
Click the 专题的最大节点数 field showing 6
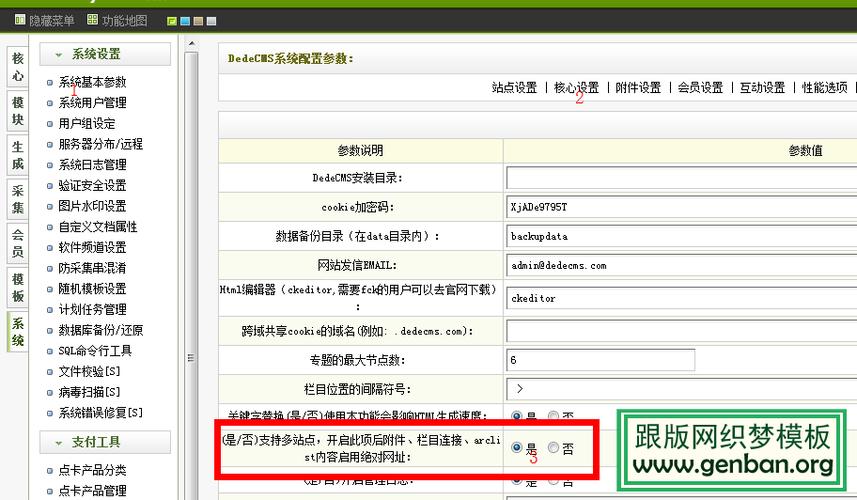(601, 360)
